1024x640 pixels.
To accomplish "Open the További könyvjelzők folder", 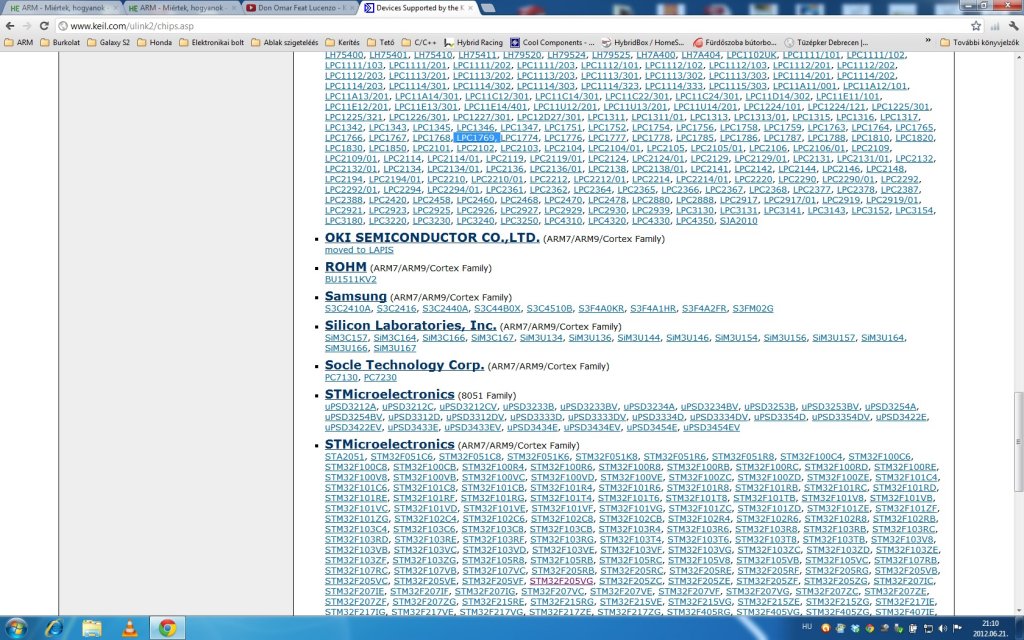I will tap(979, 42).
